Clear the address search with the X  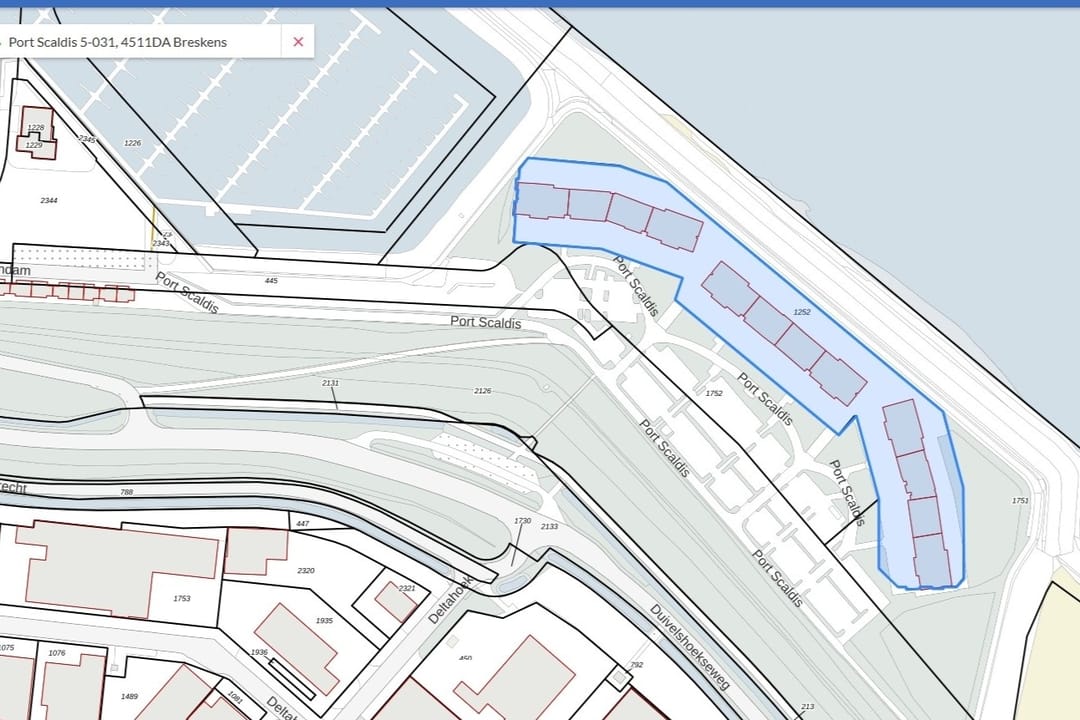coord(298,42)
